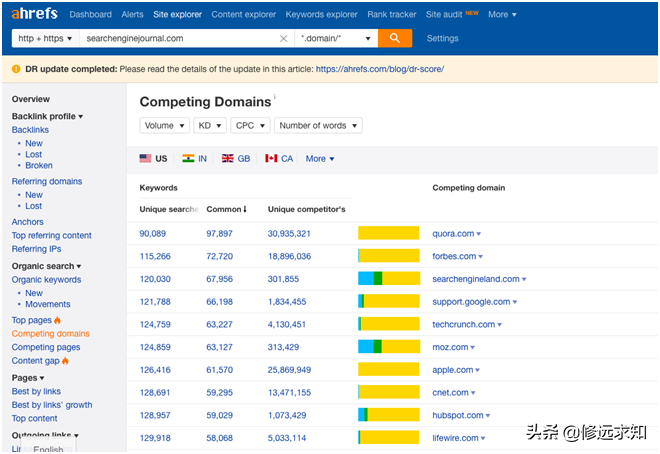Image resolution: width=660 pixels, height=454 pixels.
Task: Open Settings link
Action: pyautogui.click(x=442, y=38)
